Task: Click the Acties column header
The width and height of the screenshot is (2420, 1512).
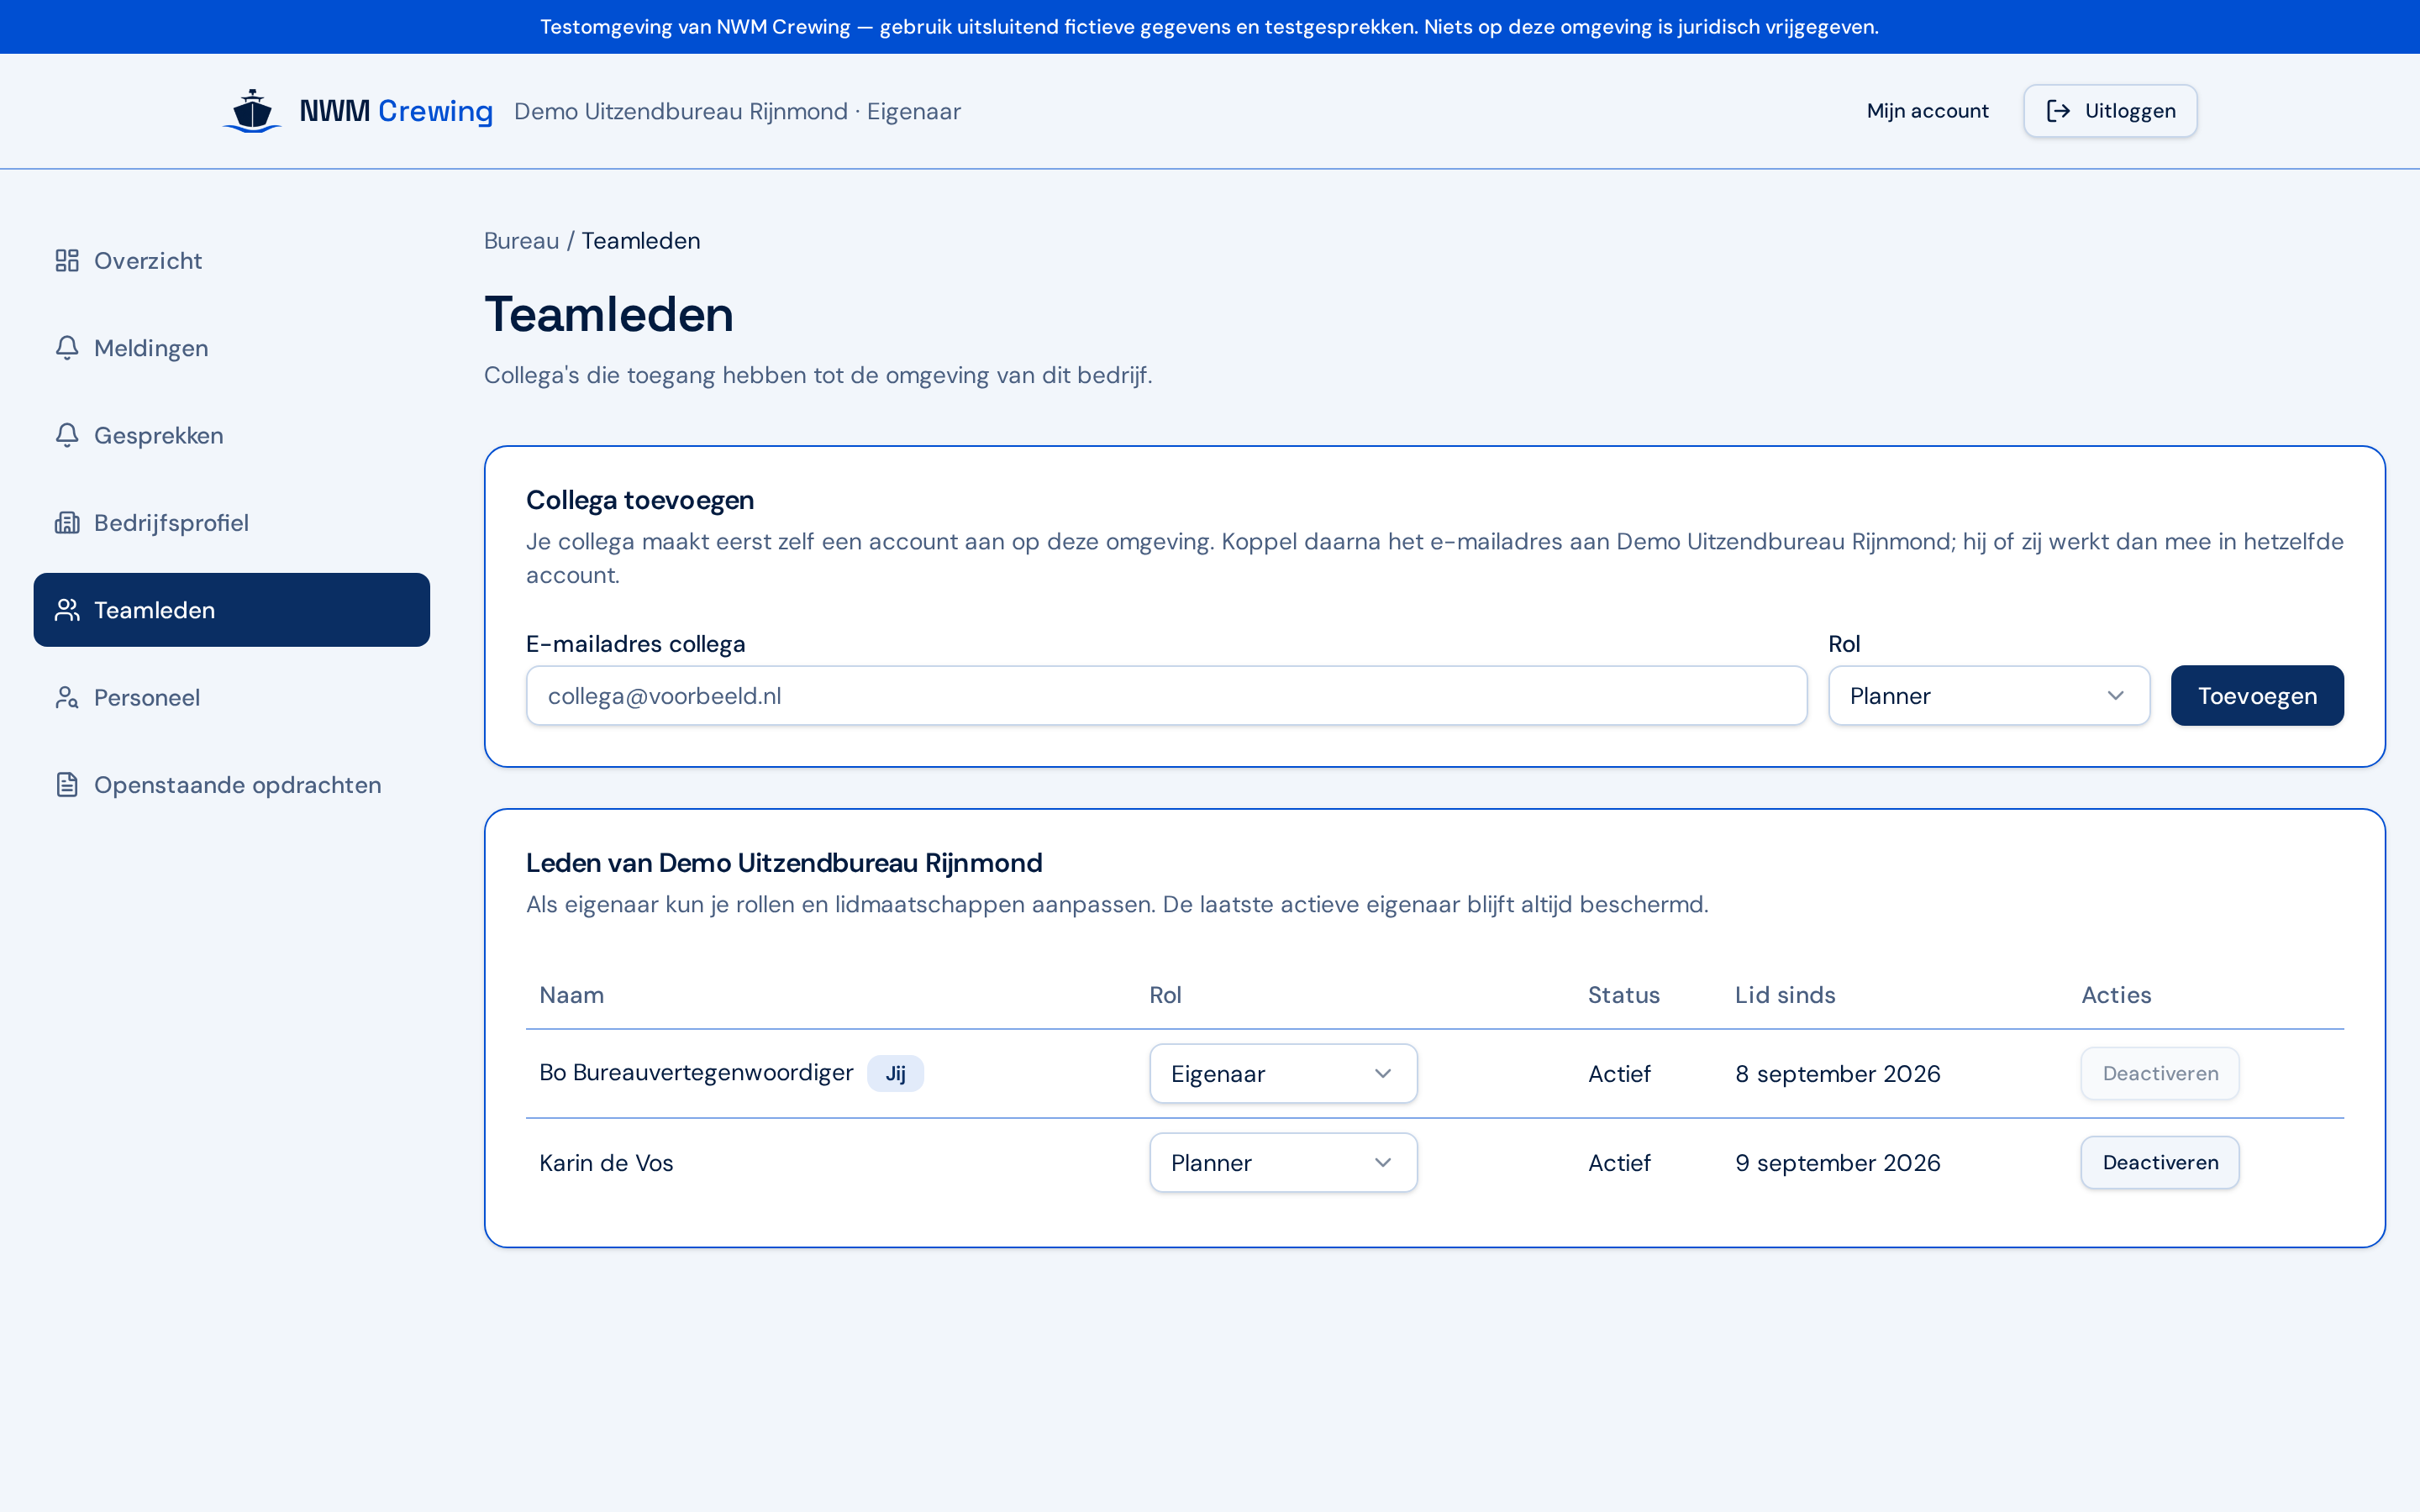Action: 2116,995
